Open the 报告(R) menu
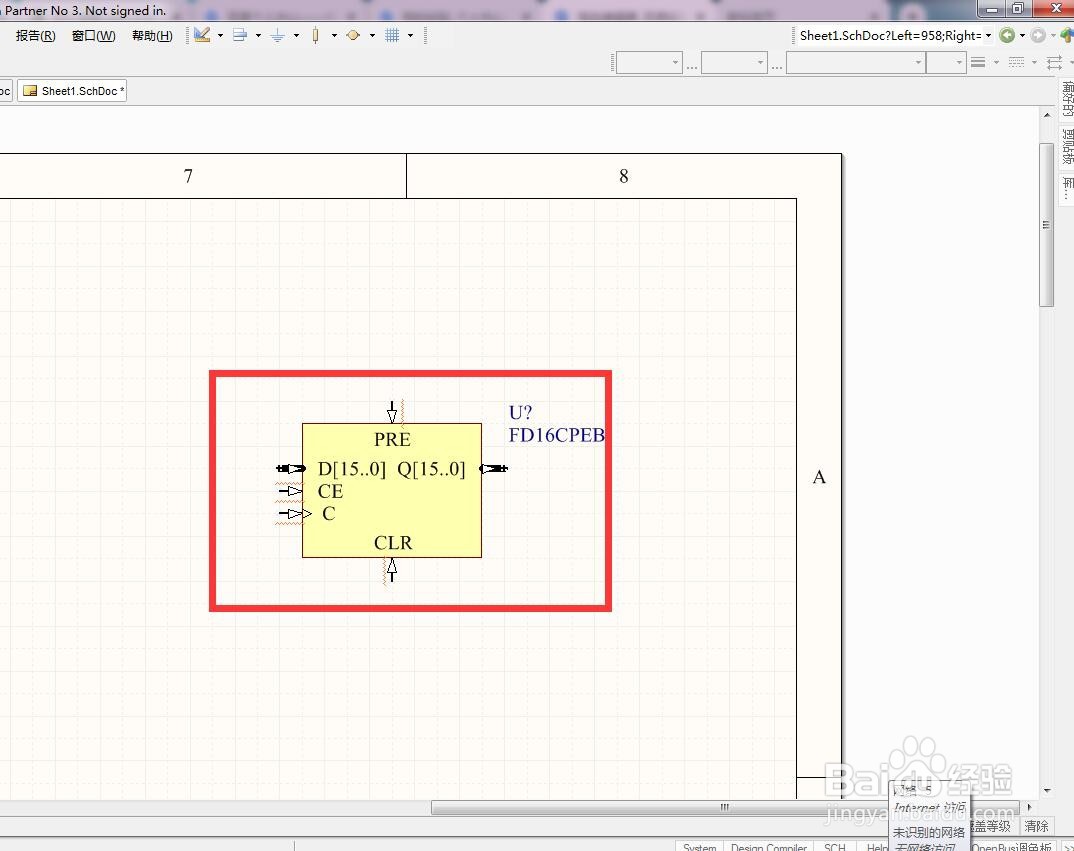Image resolution: width=1074 pixels, height=851 pixels. pos(36,36)
